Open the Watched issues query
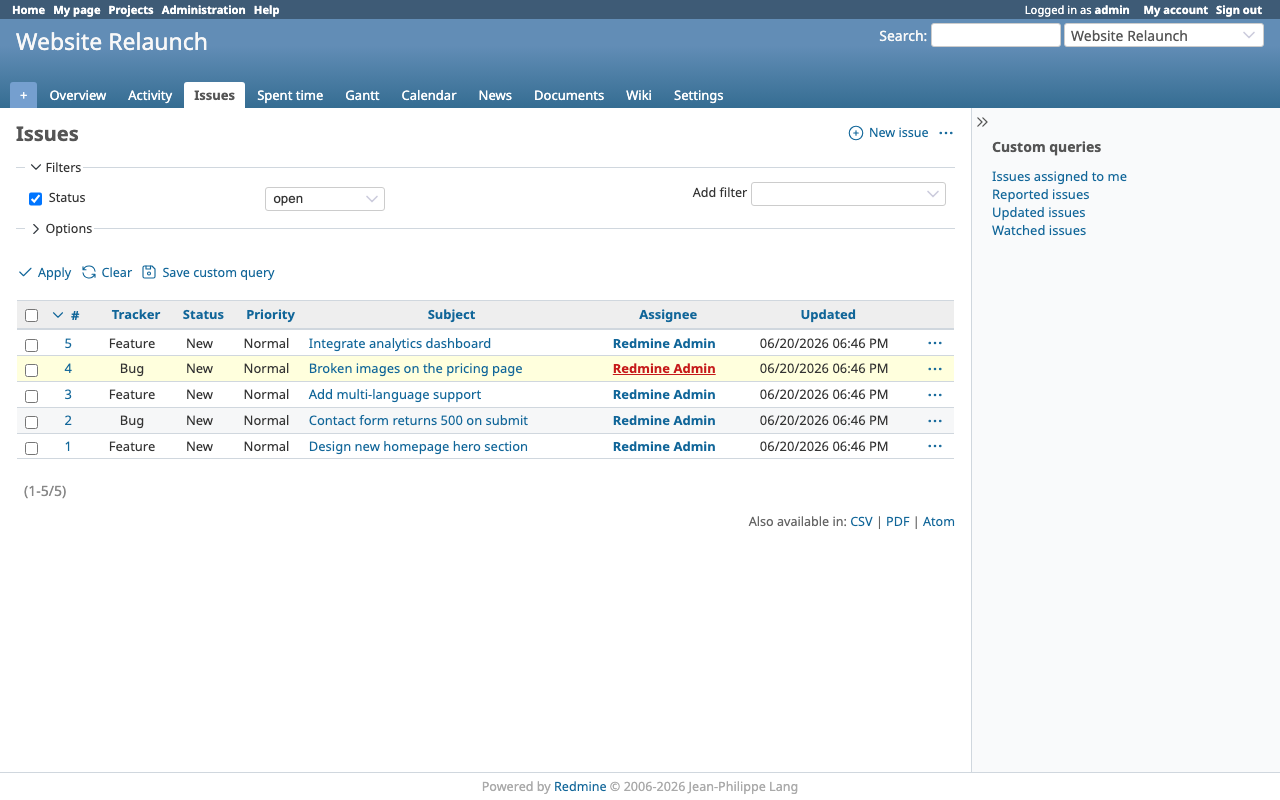Image resolution: width=1280 pixels, height=800 pixels. [1039, 231]
